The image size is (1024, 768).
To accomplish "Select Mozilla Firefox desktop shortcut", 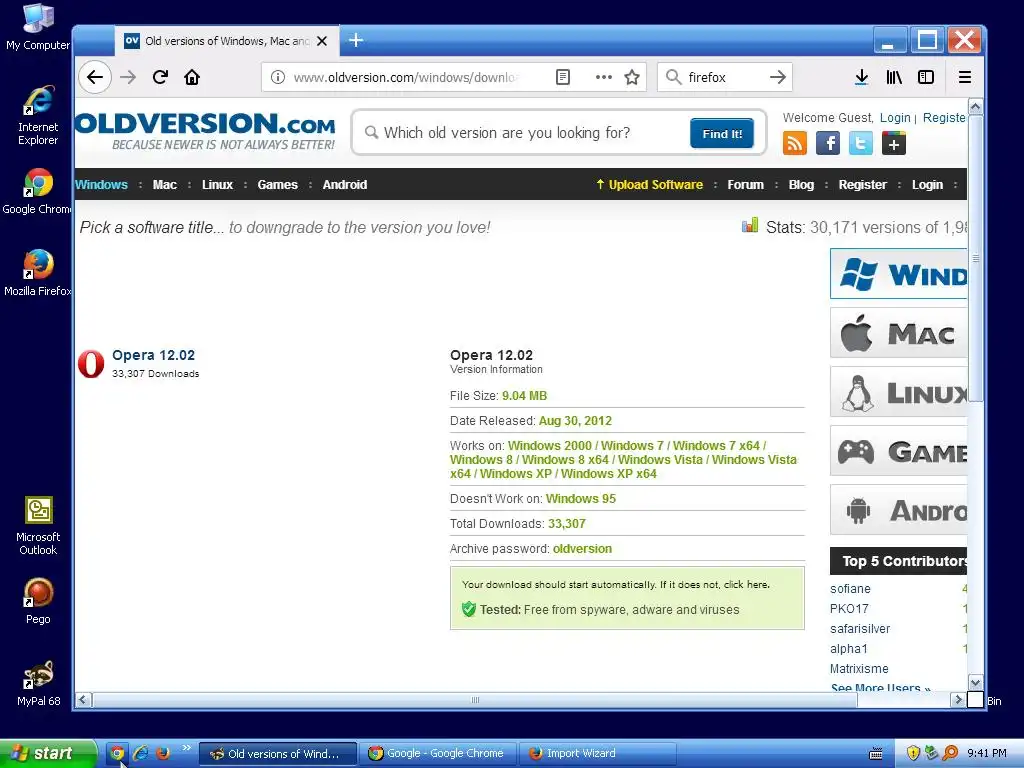I will (38, 273).
